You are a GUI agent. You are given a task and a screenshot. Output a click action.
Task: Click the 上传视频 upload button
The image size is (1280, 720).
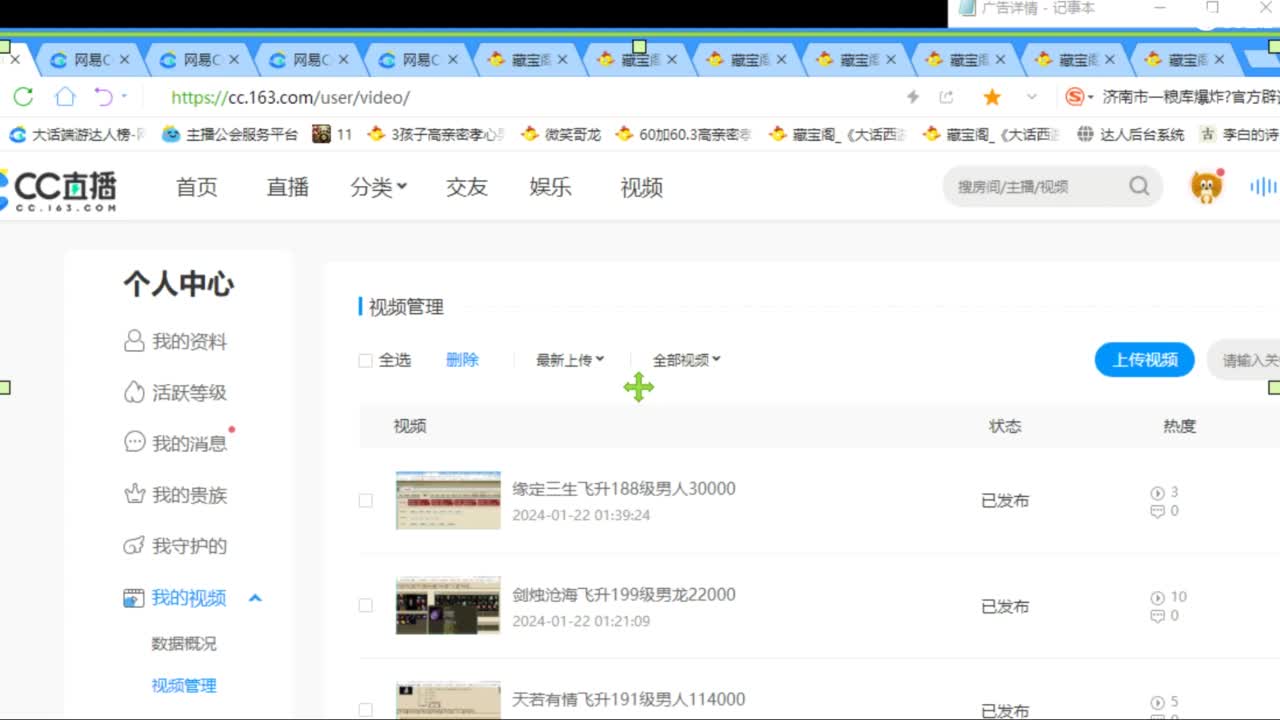point(1145,360)
